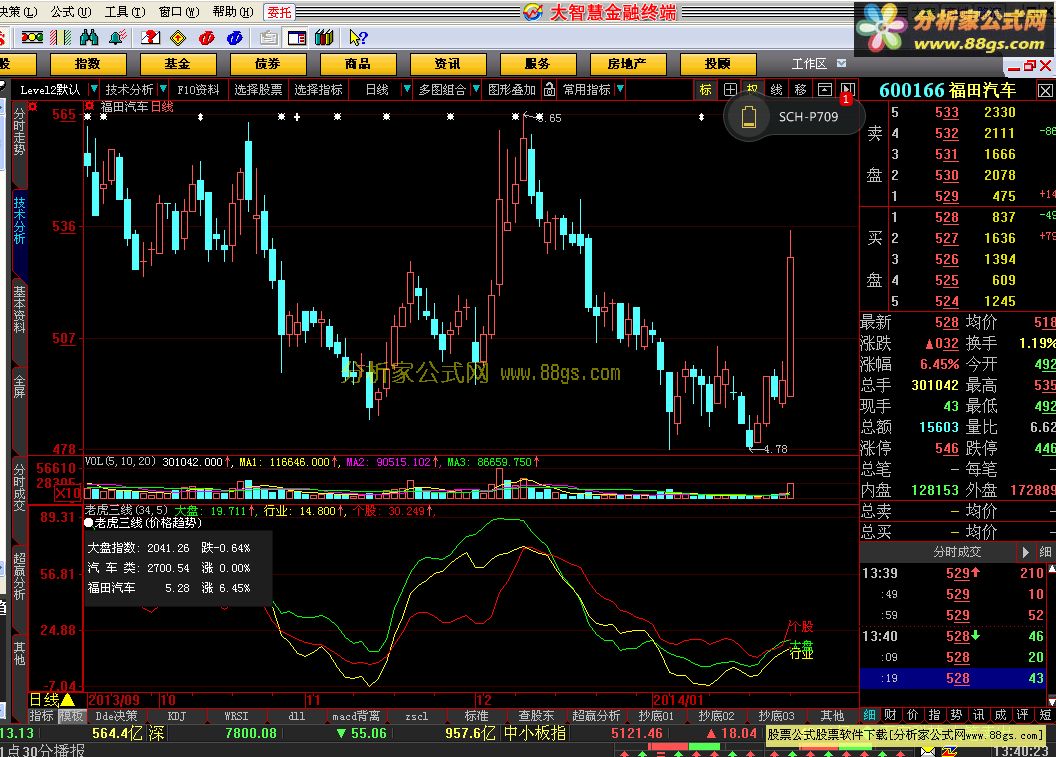The height and width of the screenshot is (757, 1056).
Task: Select the 房地产 yellow tab
Action: point(628,64)
